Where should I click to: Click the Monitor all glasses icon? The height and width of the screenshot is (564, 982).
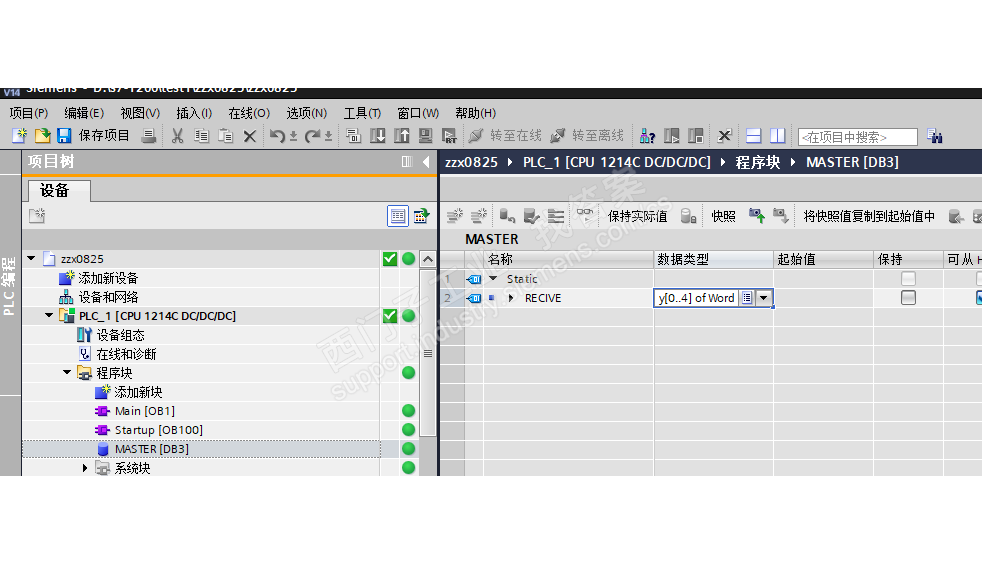[x=585, y=215]
